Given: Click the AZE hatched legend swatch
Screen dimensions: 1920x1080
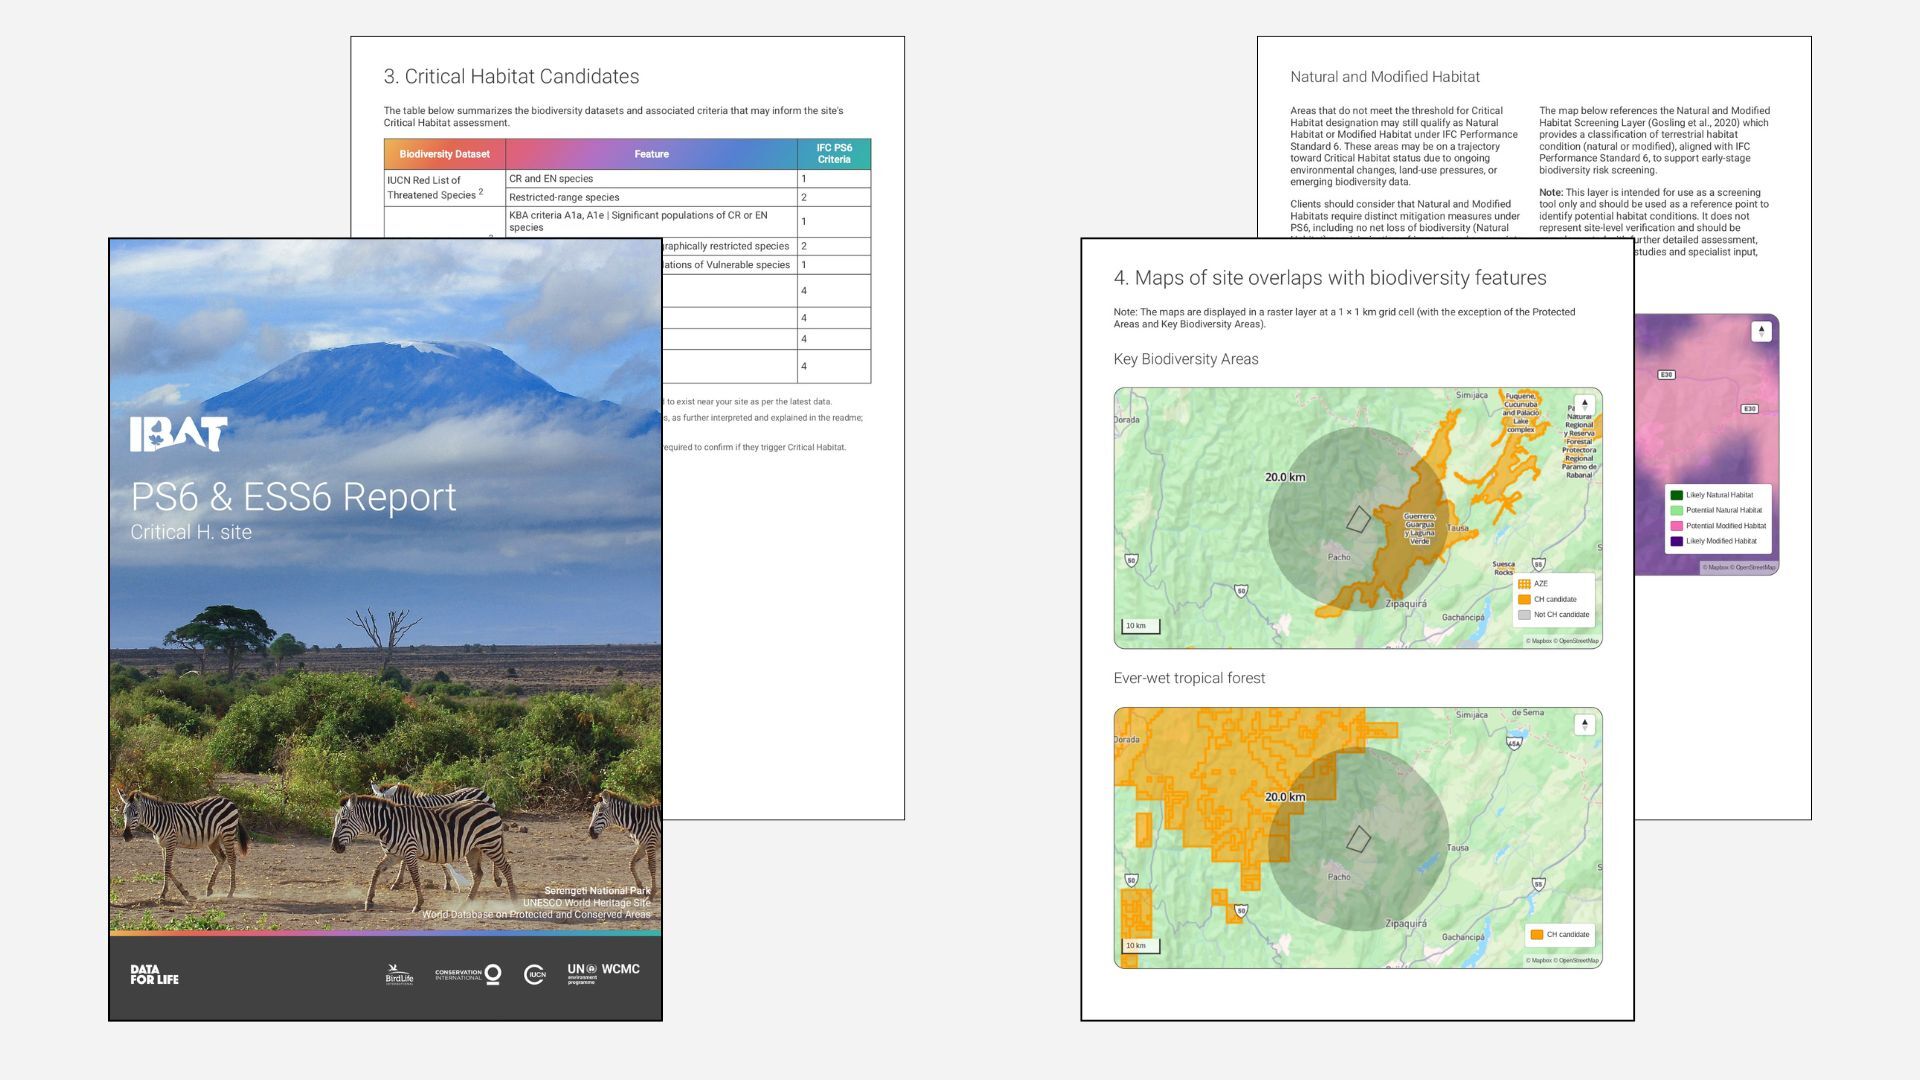Looking at the screenshot, I should coord(1524,584).
